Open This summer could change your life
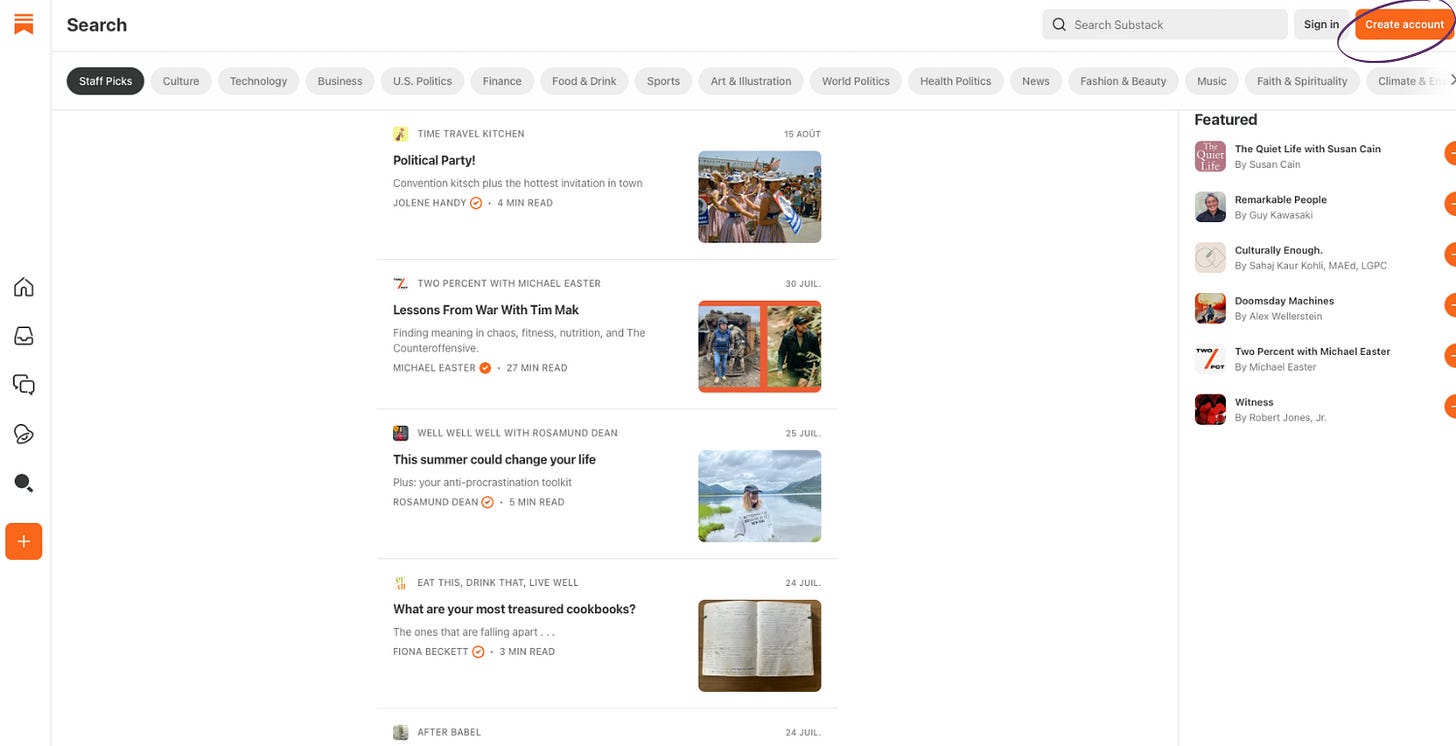Image resolution: width=1456 pixels, height=746 pixels. coord(494,460)
